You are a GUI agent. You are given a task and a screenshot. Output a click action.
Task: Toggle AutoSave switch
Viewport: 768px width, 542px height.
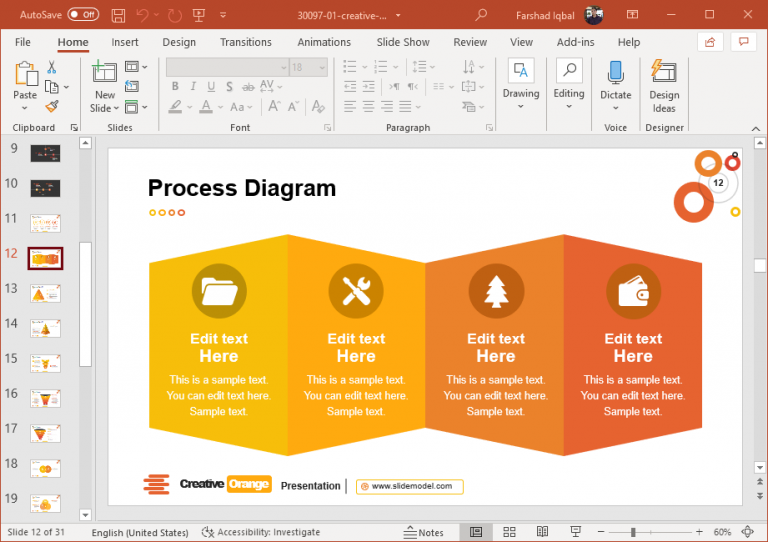(83, 15)
